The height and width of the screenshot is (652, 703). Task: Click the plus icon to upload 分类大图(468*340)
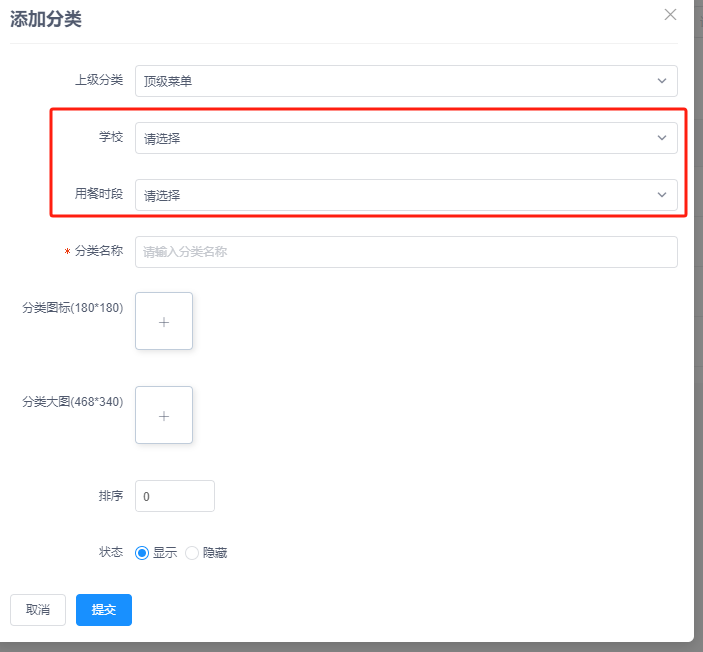pyautogui.click(x=164, y=416)
